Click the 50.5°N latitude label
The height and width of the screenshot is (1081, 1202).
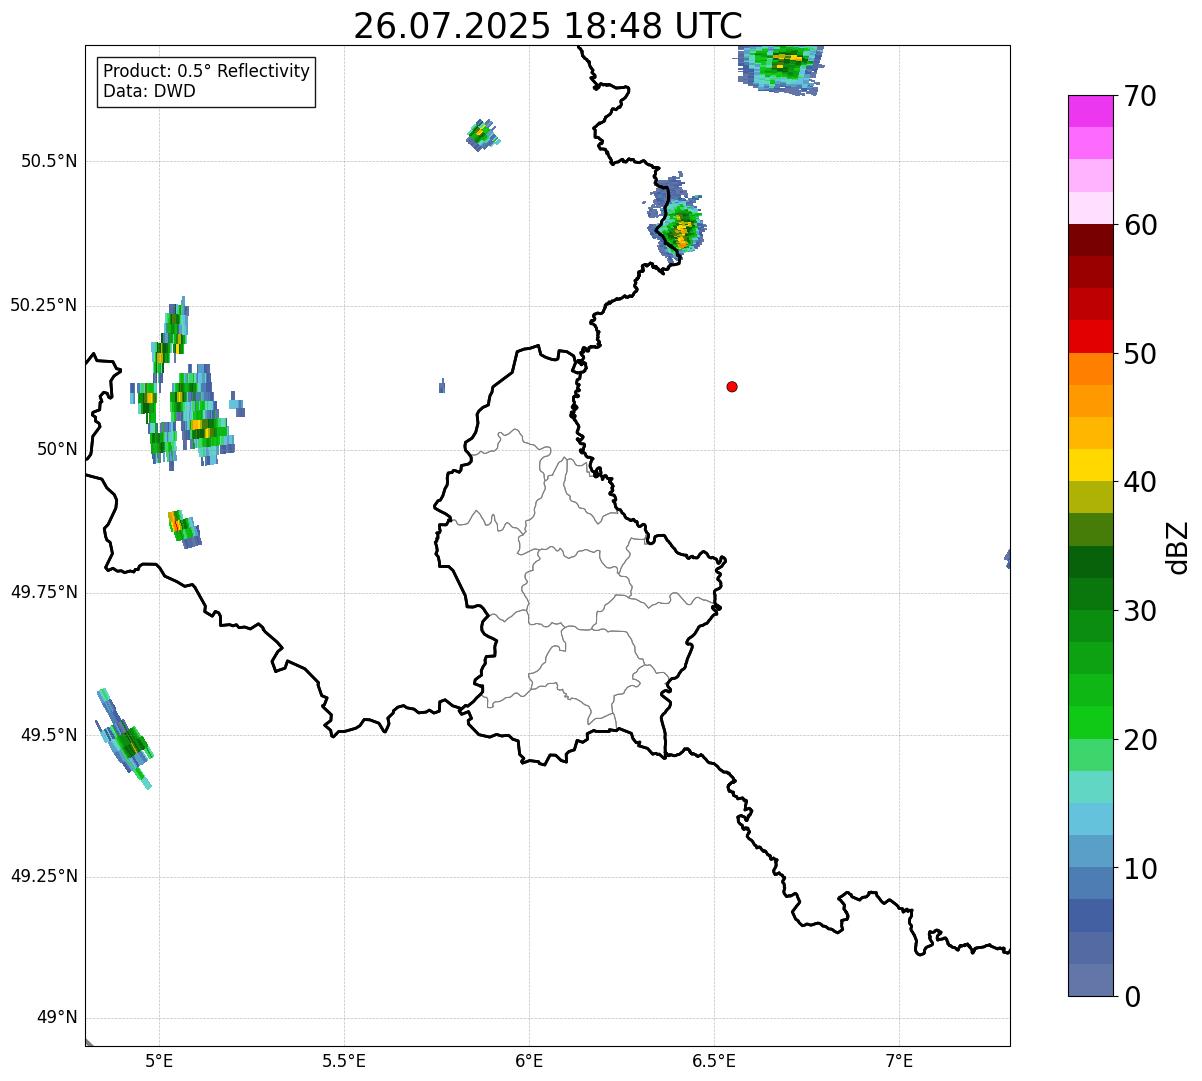pyautogui.click(x=49, y=161)
